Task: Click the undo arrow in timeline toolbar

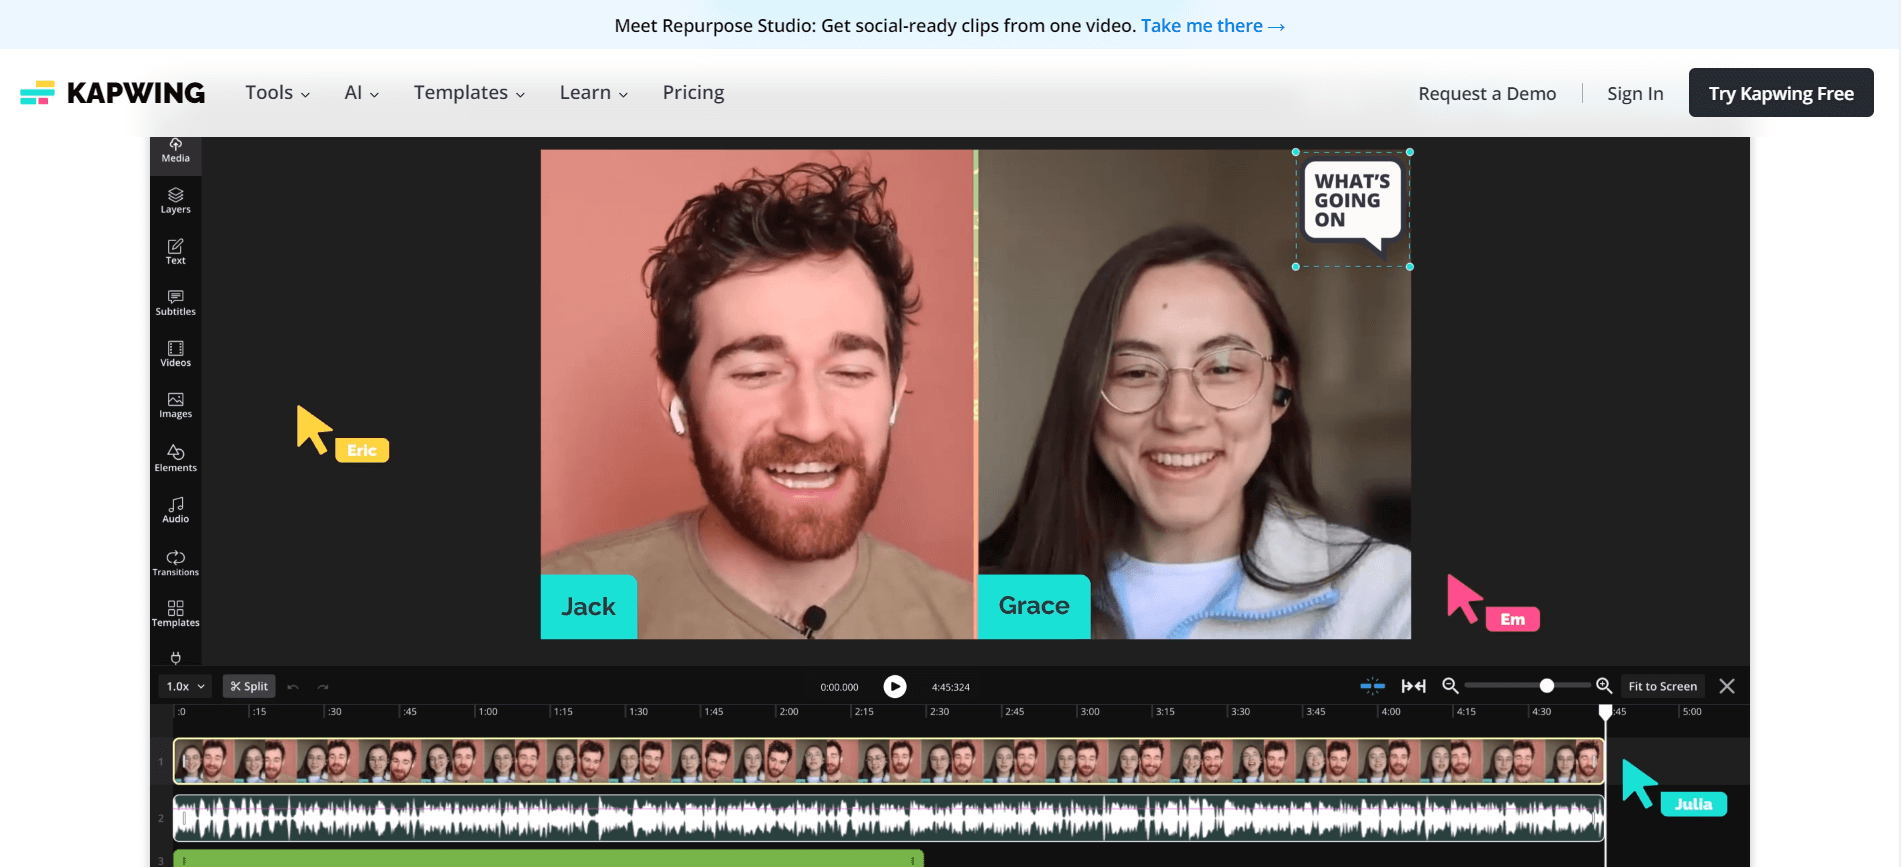Action: click(293, 687)
